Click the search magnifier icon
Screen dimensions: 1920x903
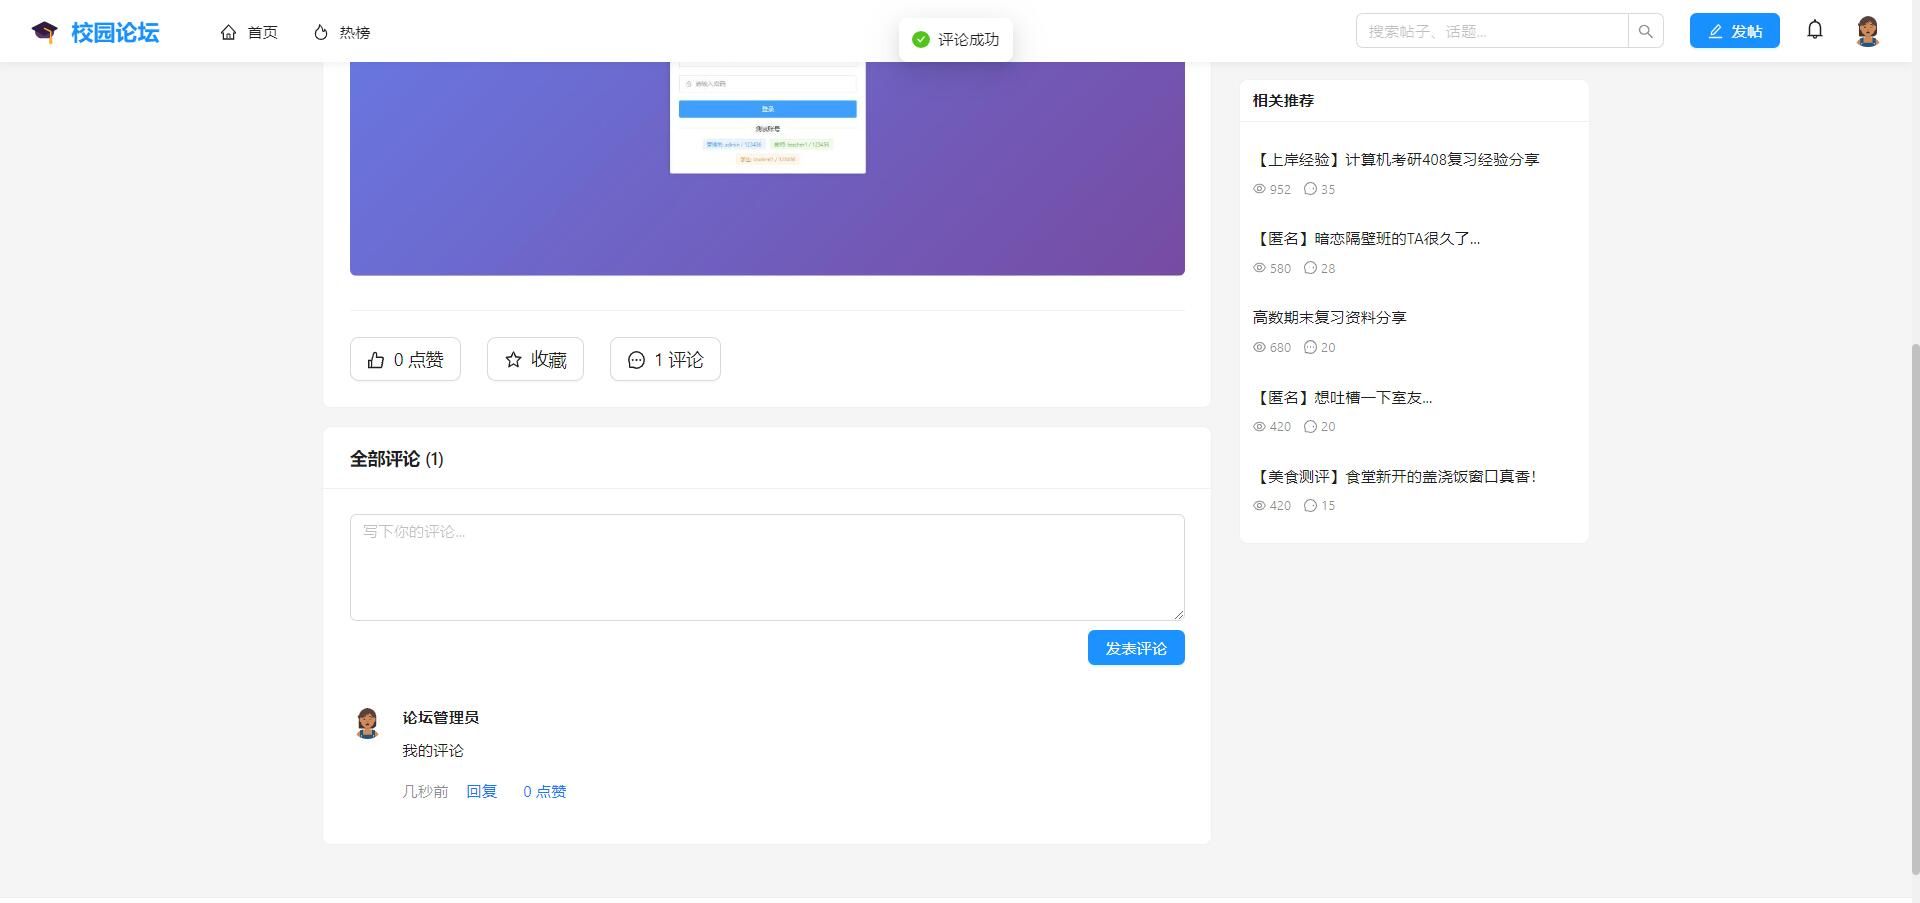click(x=1645, y=30)
